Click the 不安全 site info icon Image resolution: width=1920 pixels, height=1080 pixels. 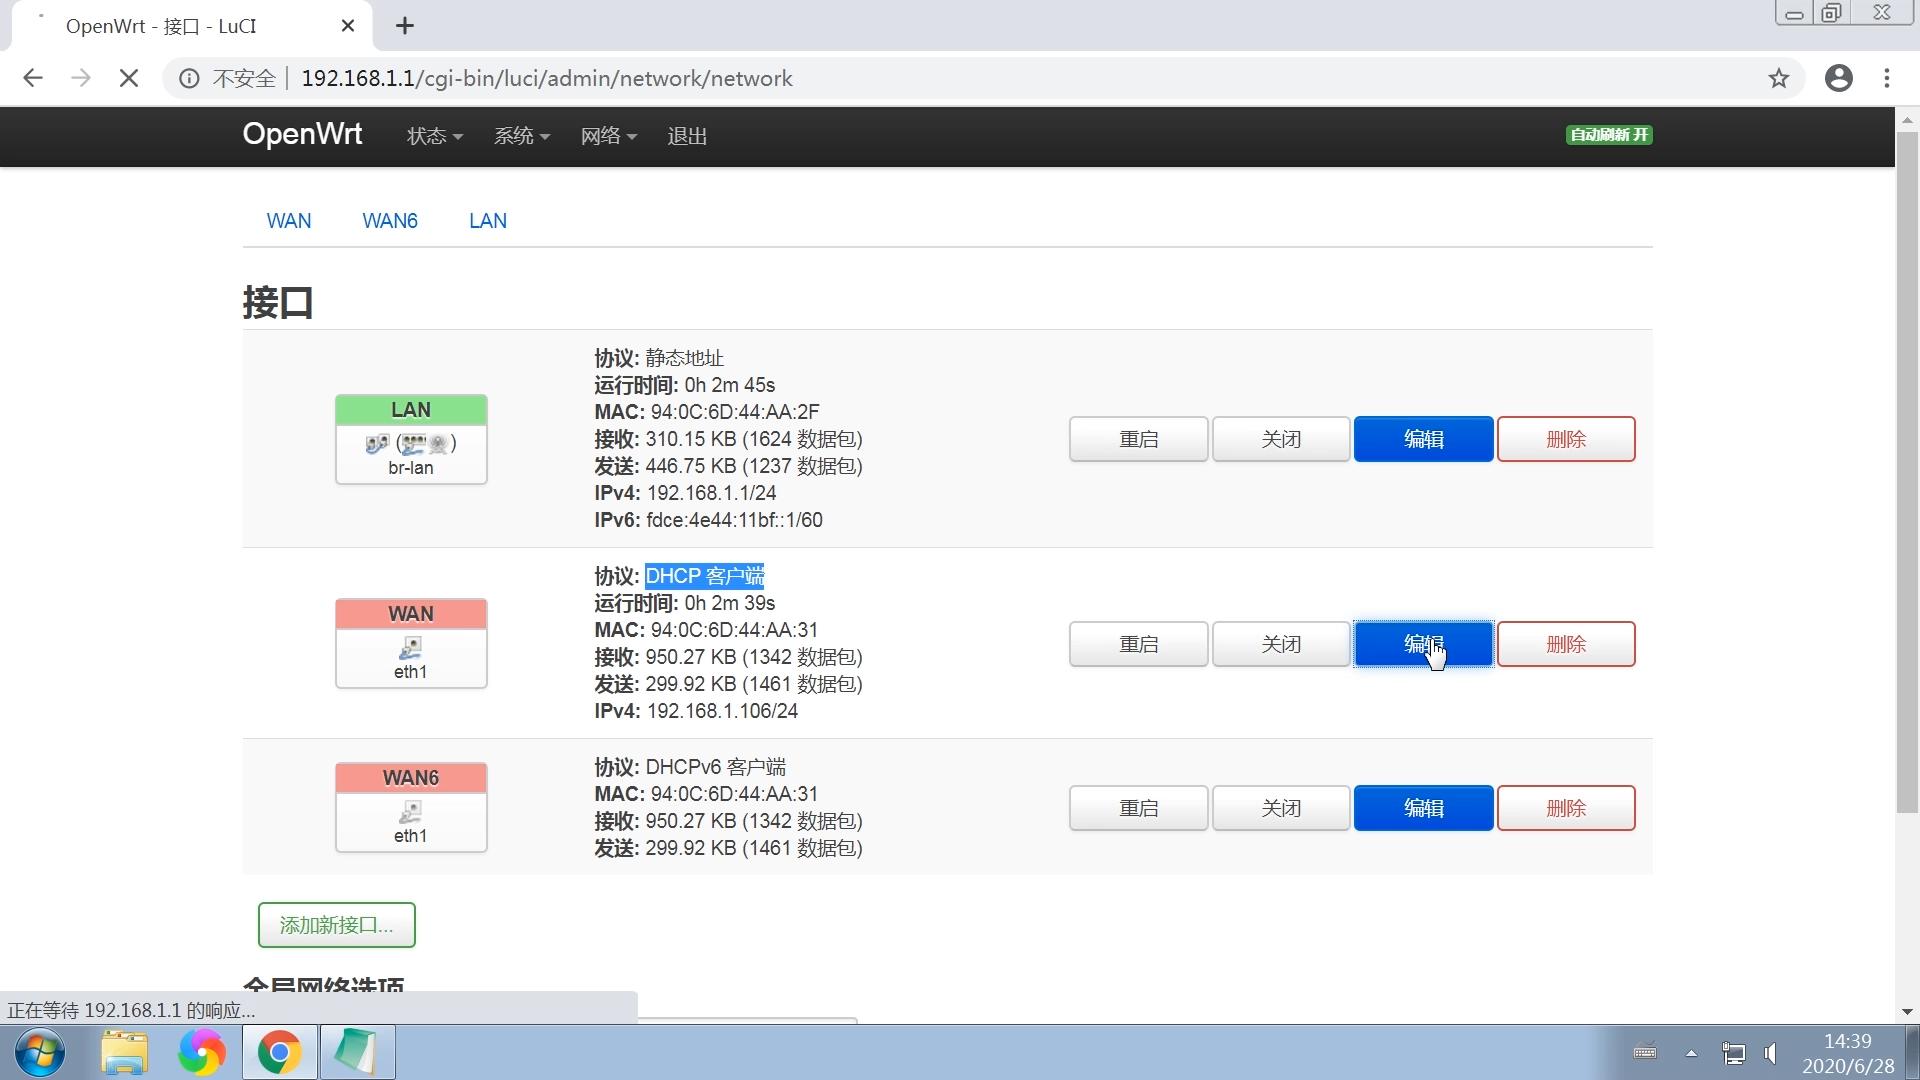(189, 78)
